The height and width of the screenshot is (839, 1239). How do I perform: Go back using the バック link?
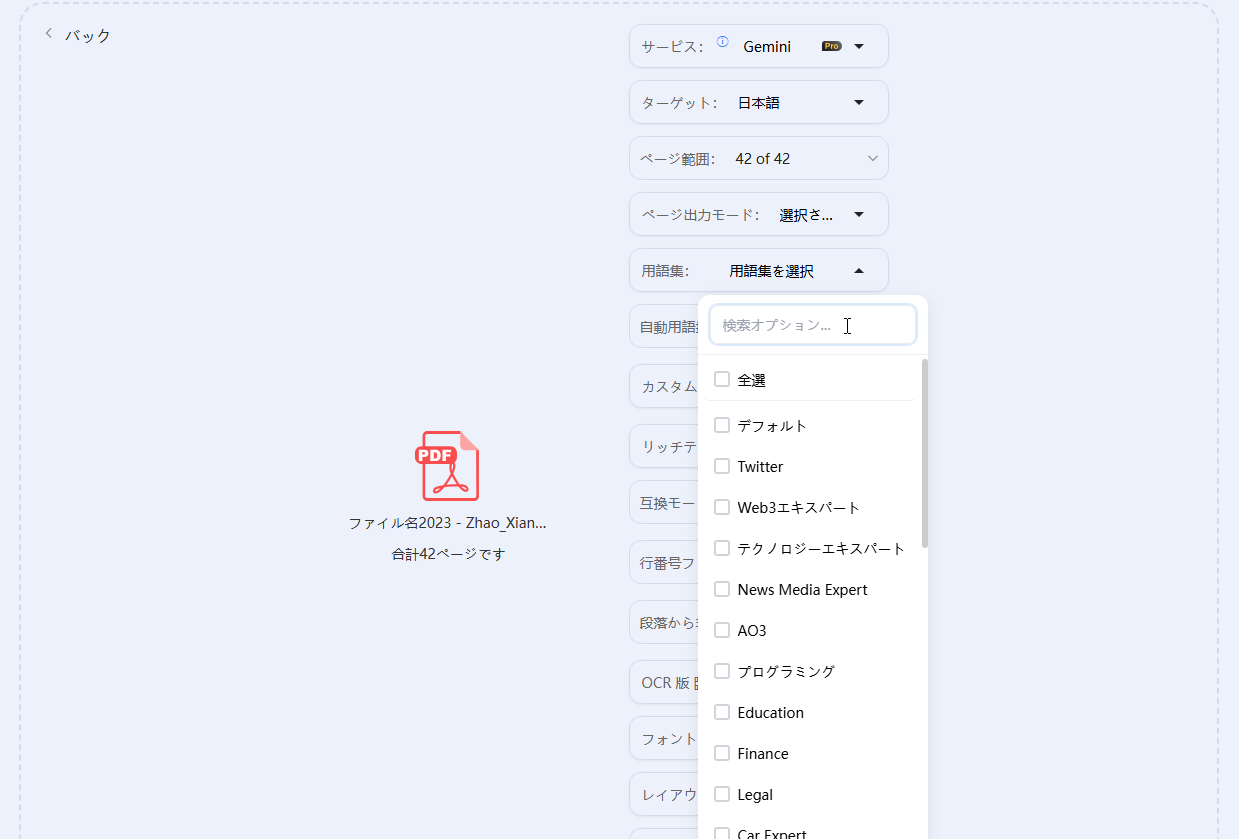[x=88, y=36]
